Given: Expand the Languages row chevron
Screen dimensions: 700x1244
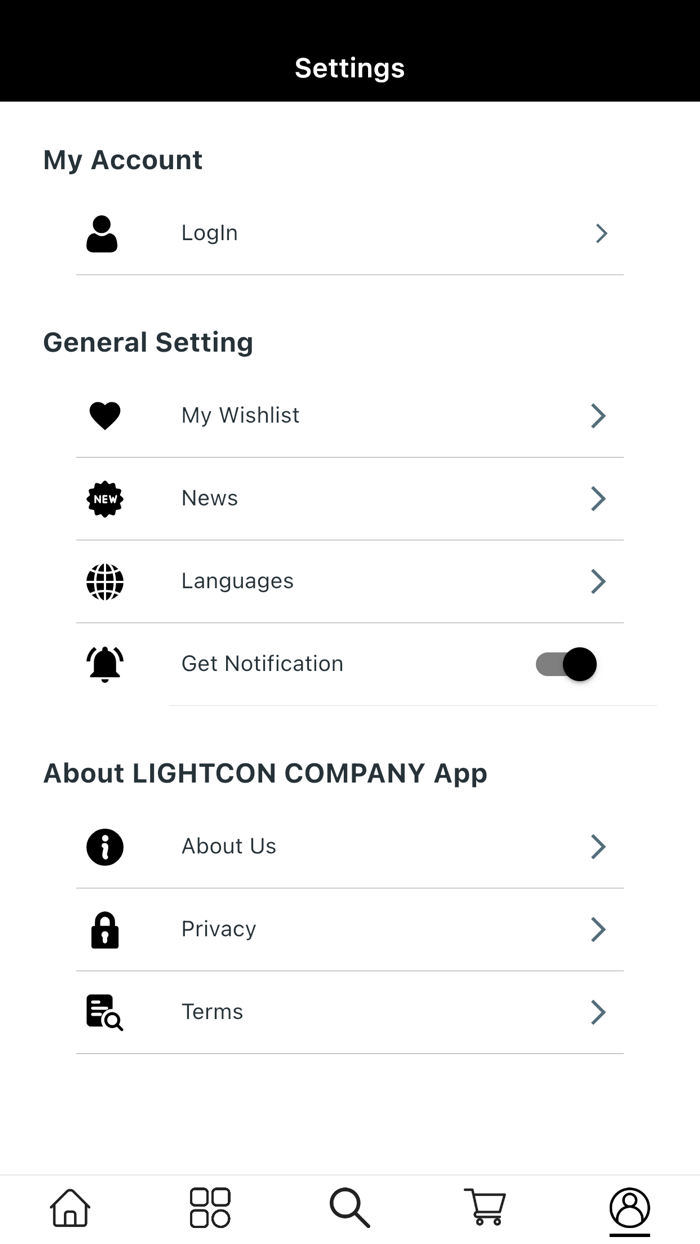Looking at the screenshot, I should point(597,581).
